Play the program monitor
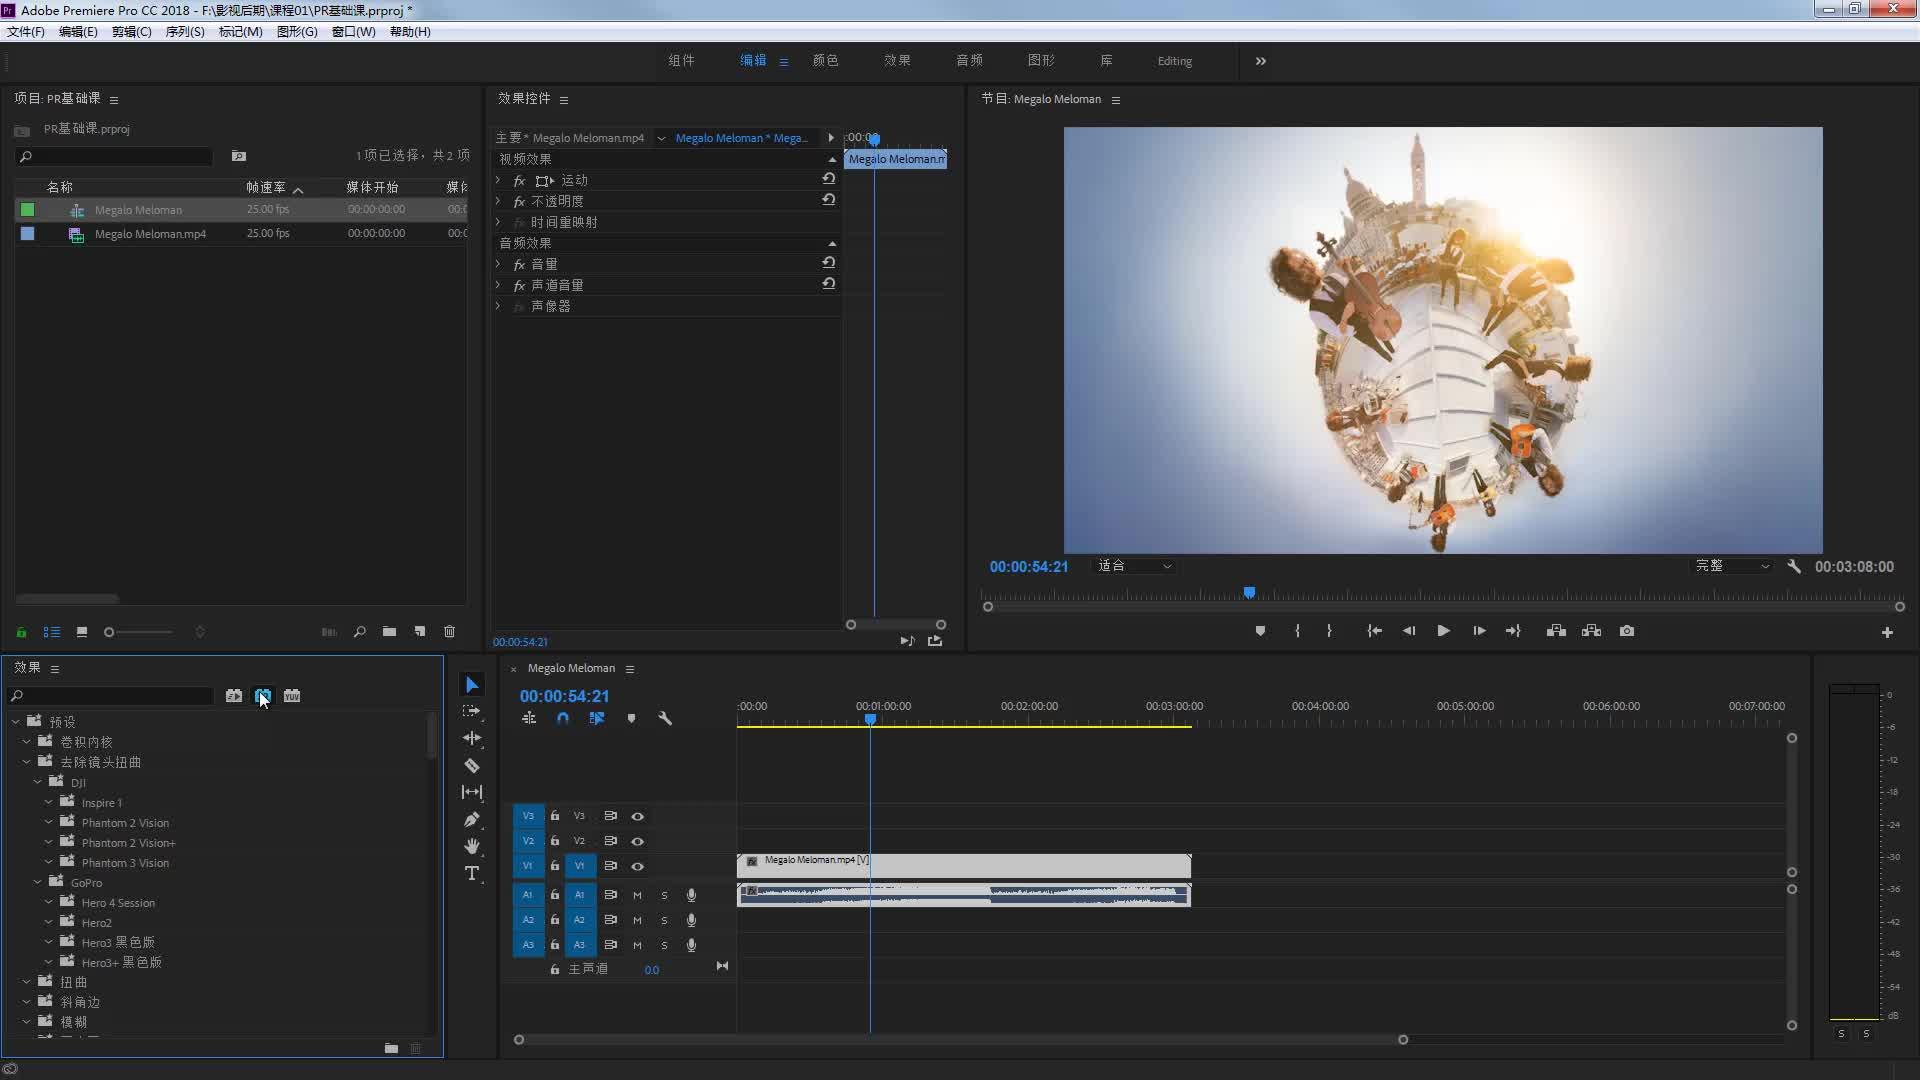 click(1443, 631)
